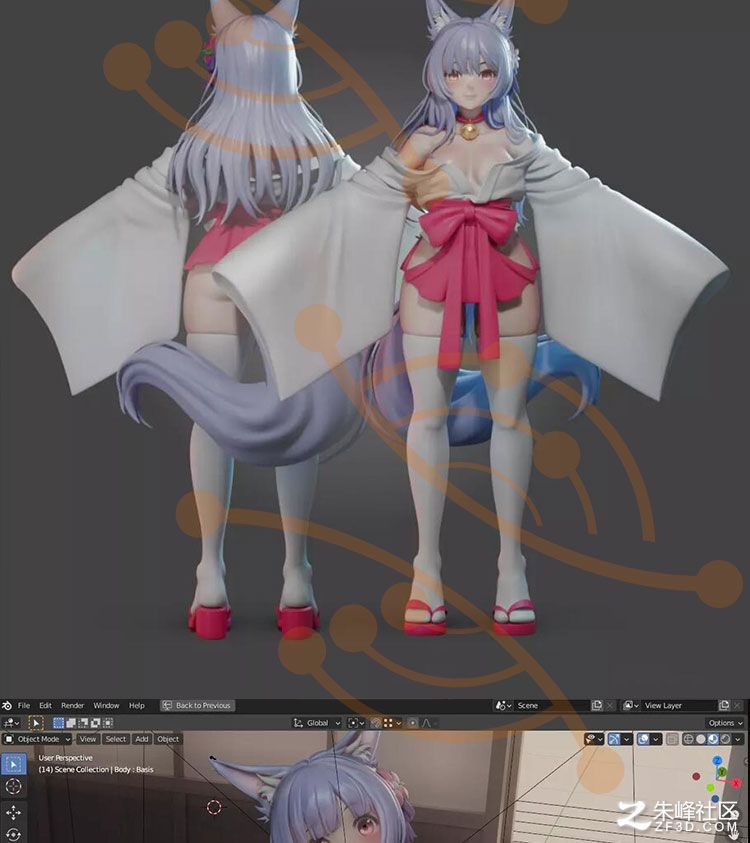This screenshot has width=750, height=843.
Task: Select the Rotate tool in the toolbar
Action: (x=13, y=835)
